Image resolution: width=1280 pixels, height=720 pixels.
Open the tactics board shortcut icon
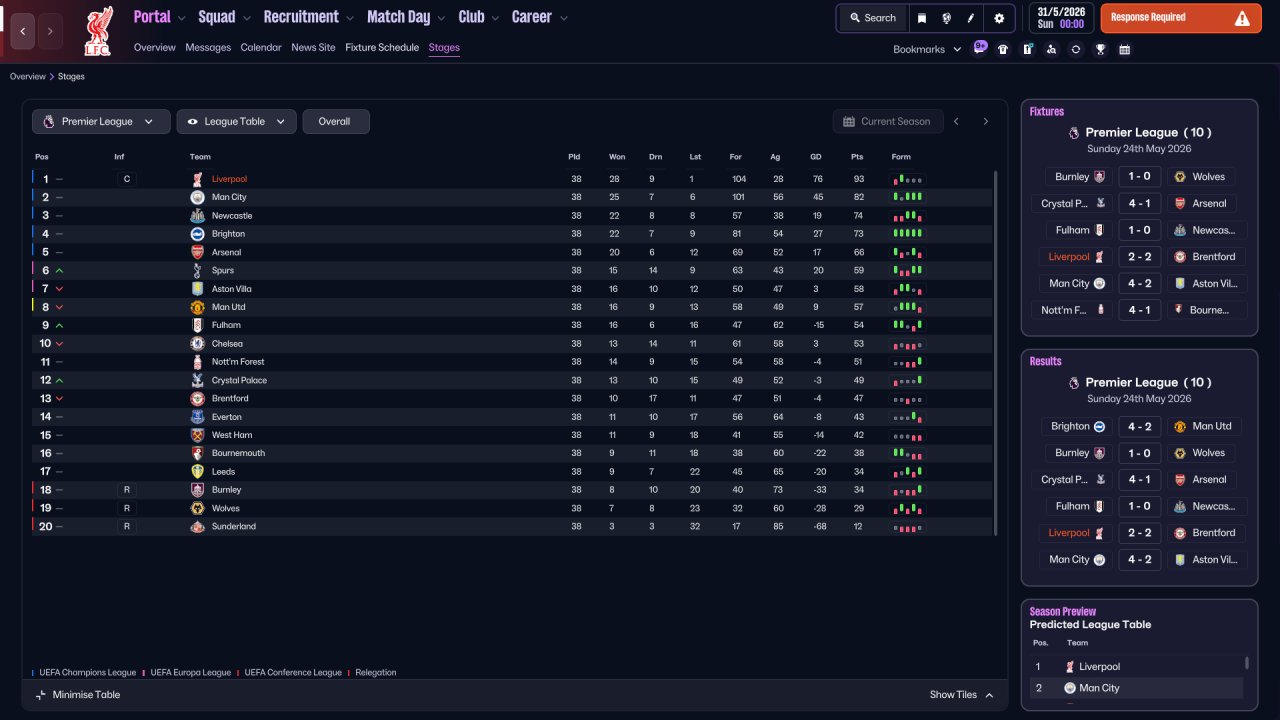point(1027,49)
